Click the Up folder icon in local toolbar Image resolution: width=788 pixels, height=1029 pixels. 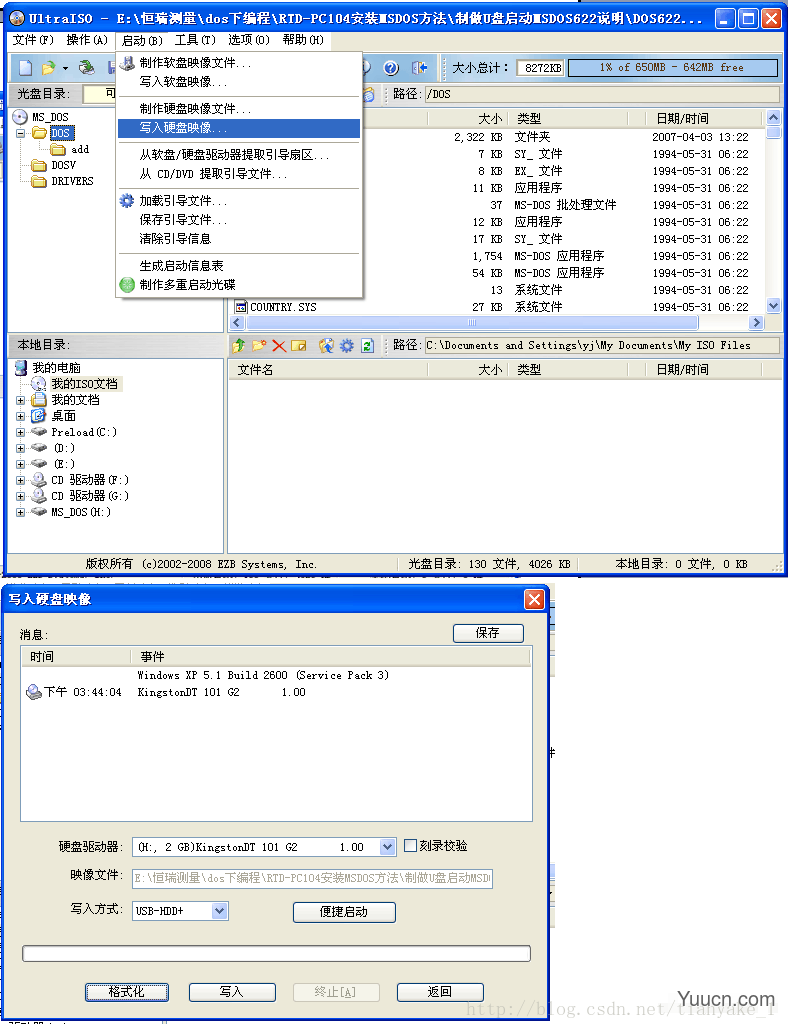(x=238, y=345)
